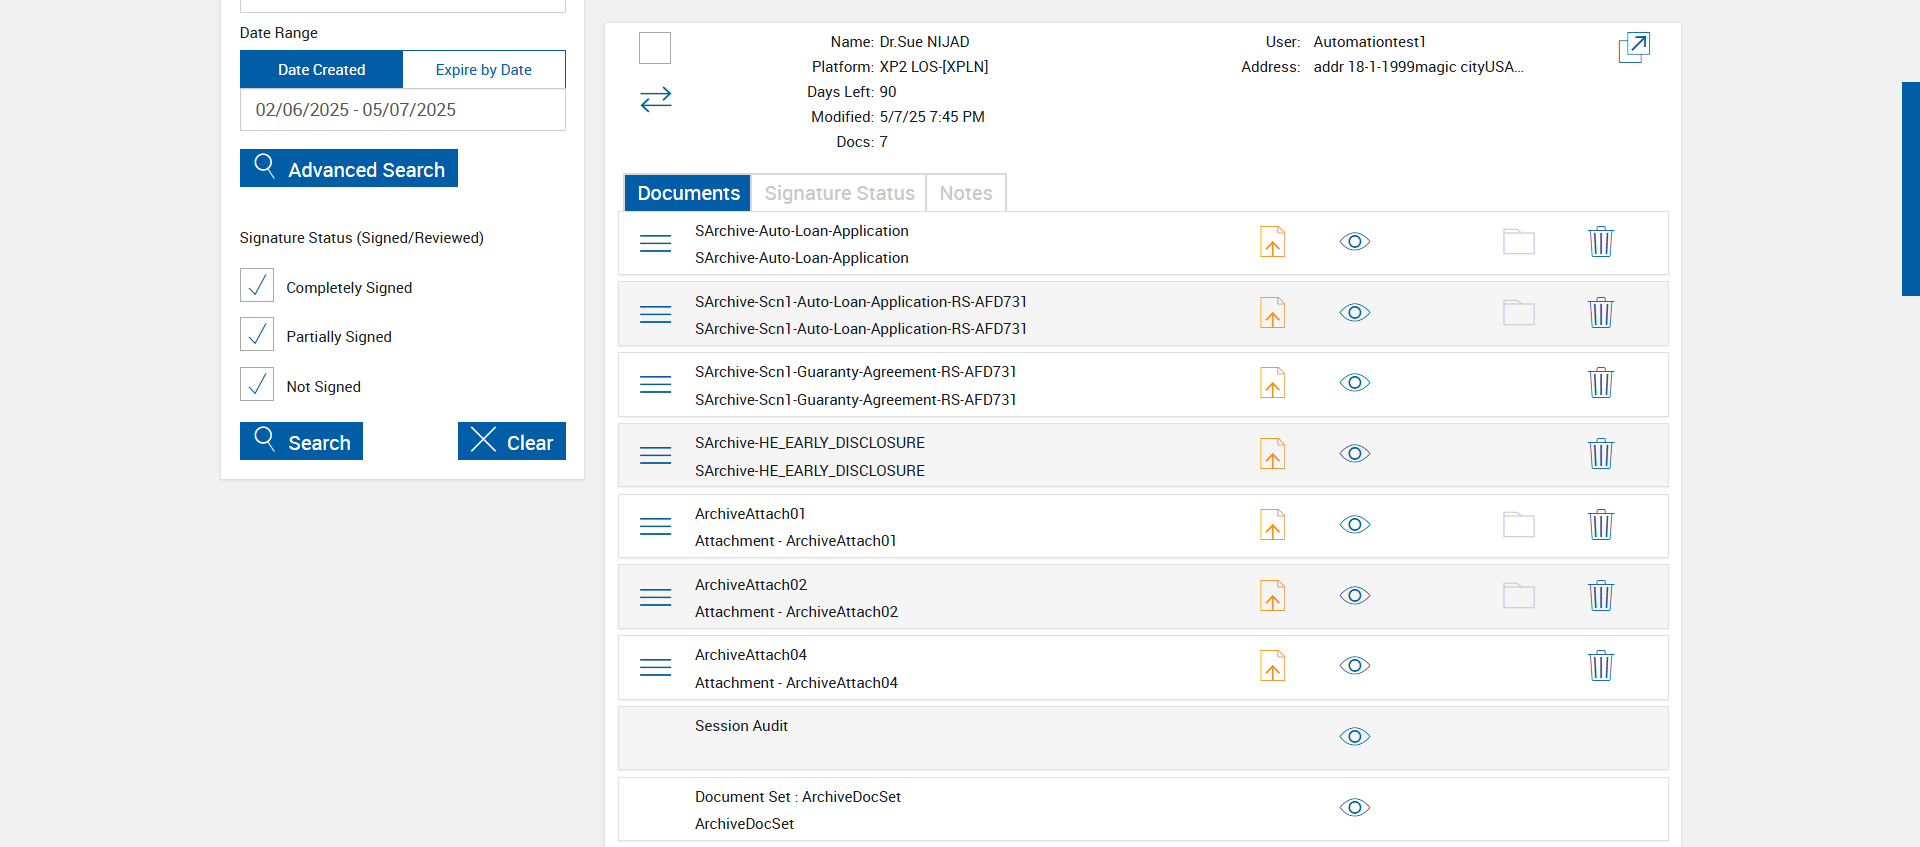The width and height of the screenshot is (1920, 847).
Task: Open the session in a new window
Action: [1634, 47]
